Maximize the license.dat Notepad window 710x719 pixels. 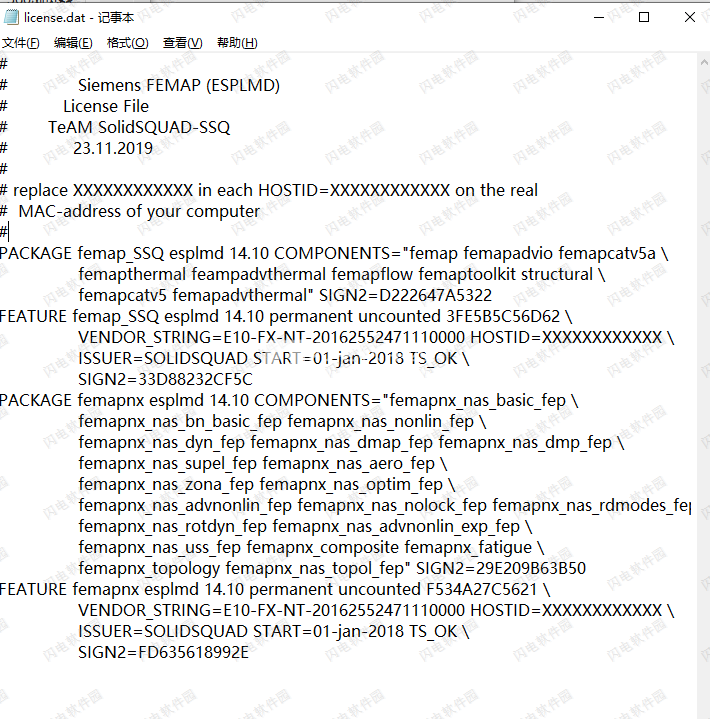pos(644,17)
